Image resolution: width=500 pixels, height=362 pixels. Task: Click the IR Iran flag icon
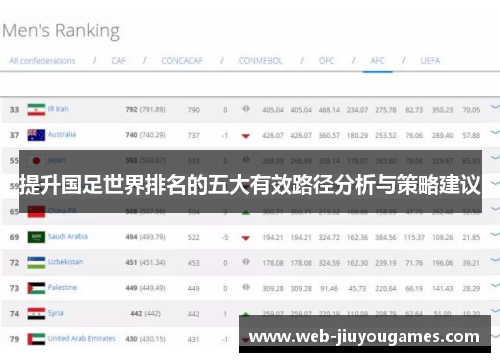point(36,110)
